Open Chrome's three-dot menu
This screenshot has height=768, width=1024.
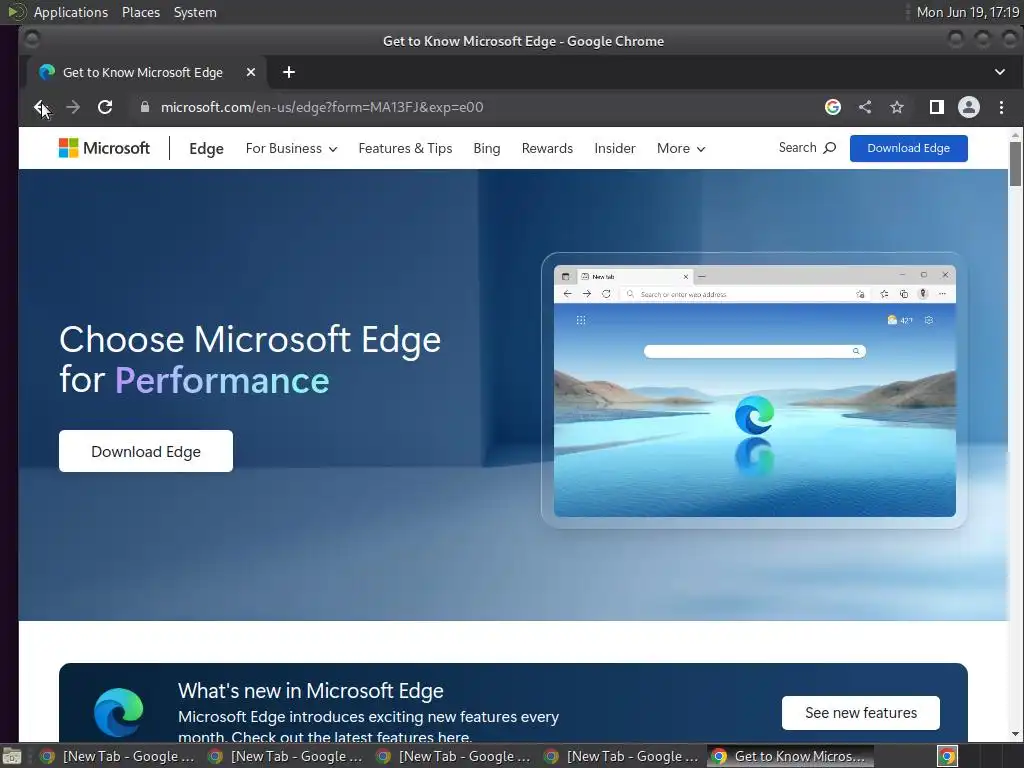(1001, 107)
